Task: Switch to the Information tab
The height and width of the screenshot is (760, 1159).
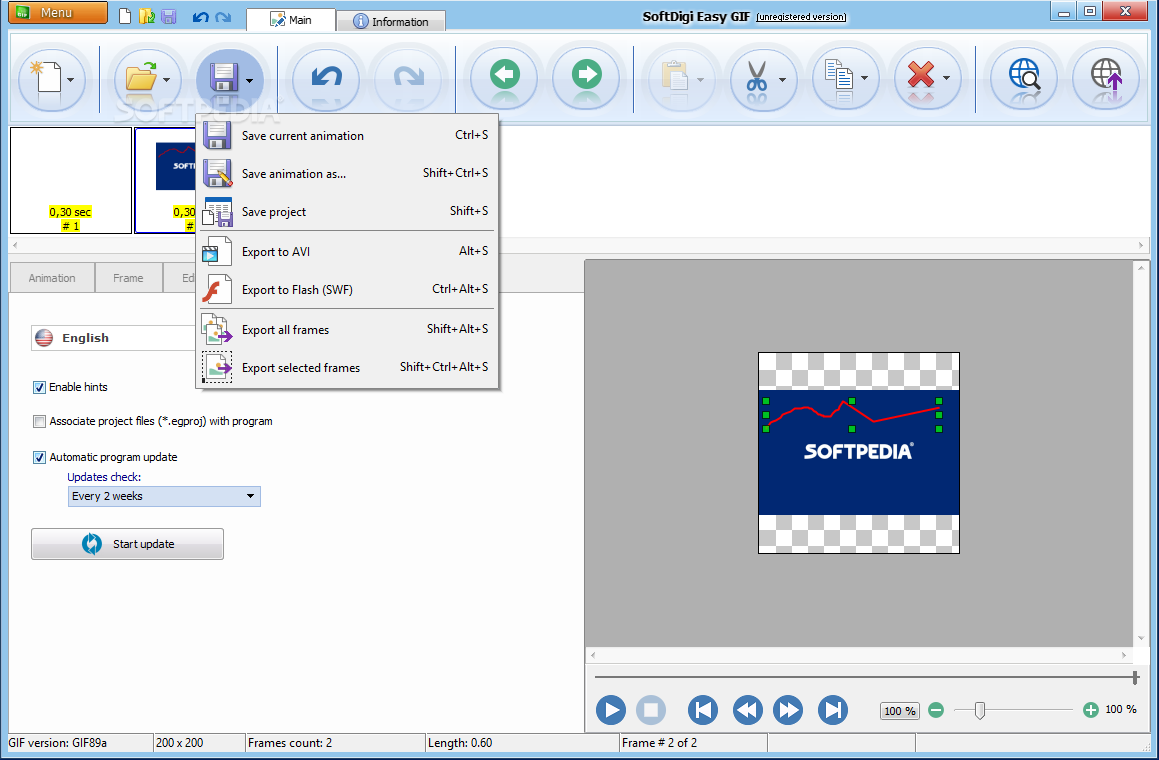Action: click(x=391, y=21)
